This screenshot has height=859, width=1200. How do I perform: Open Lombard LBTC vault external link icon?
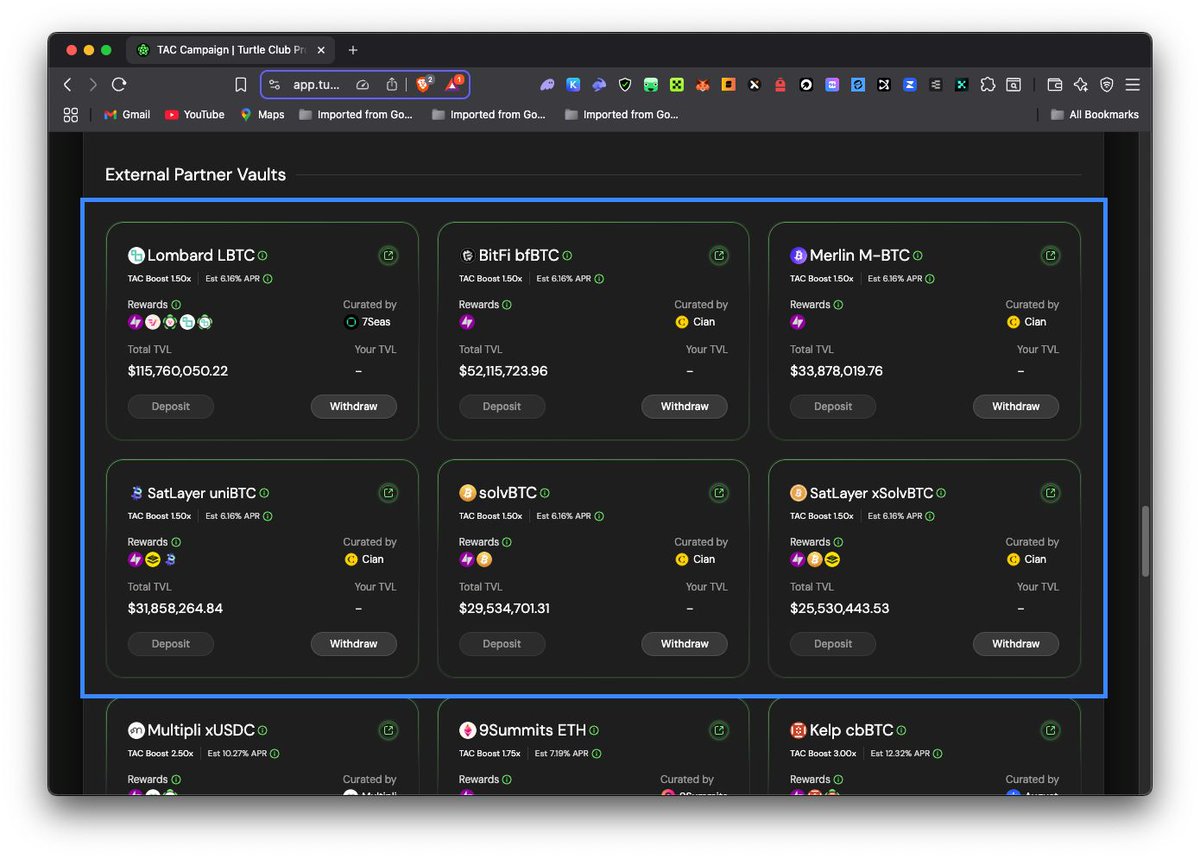click(388, 256)
